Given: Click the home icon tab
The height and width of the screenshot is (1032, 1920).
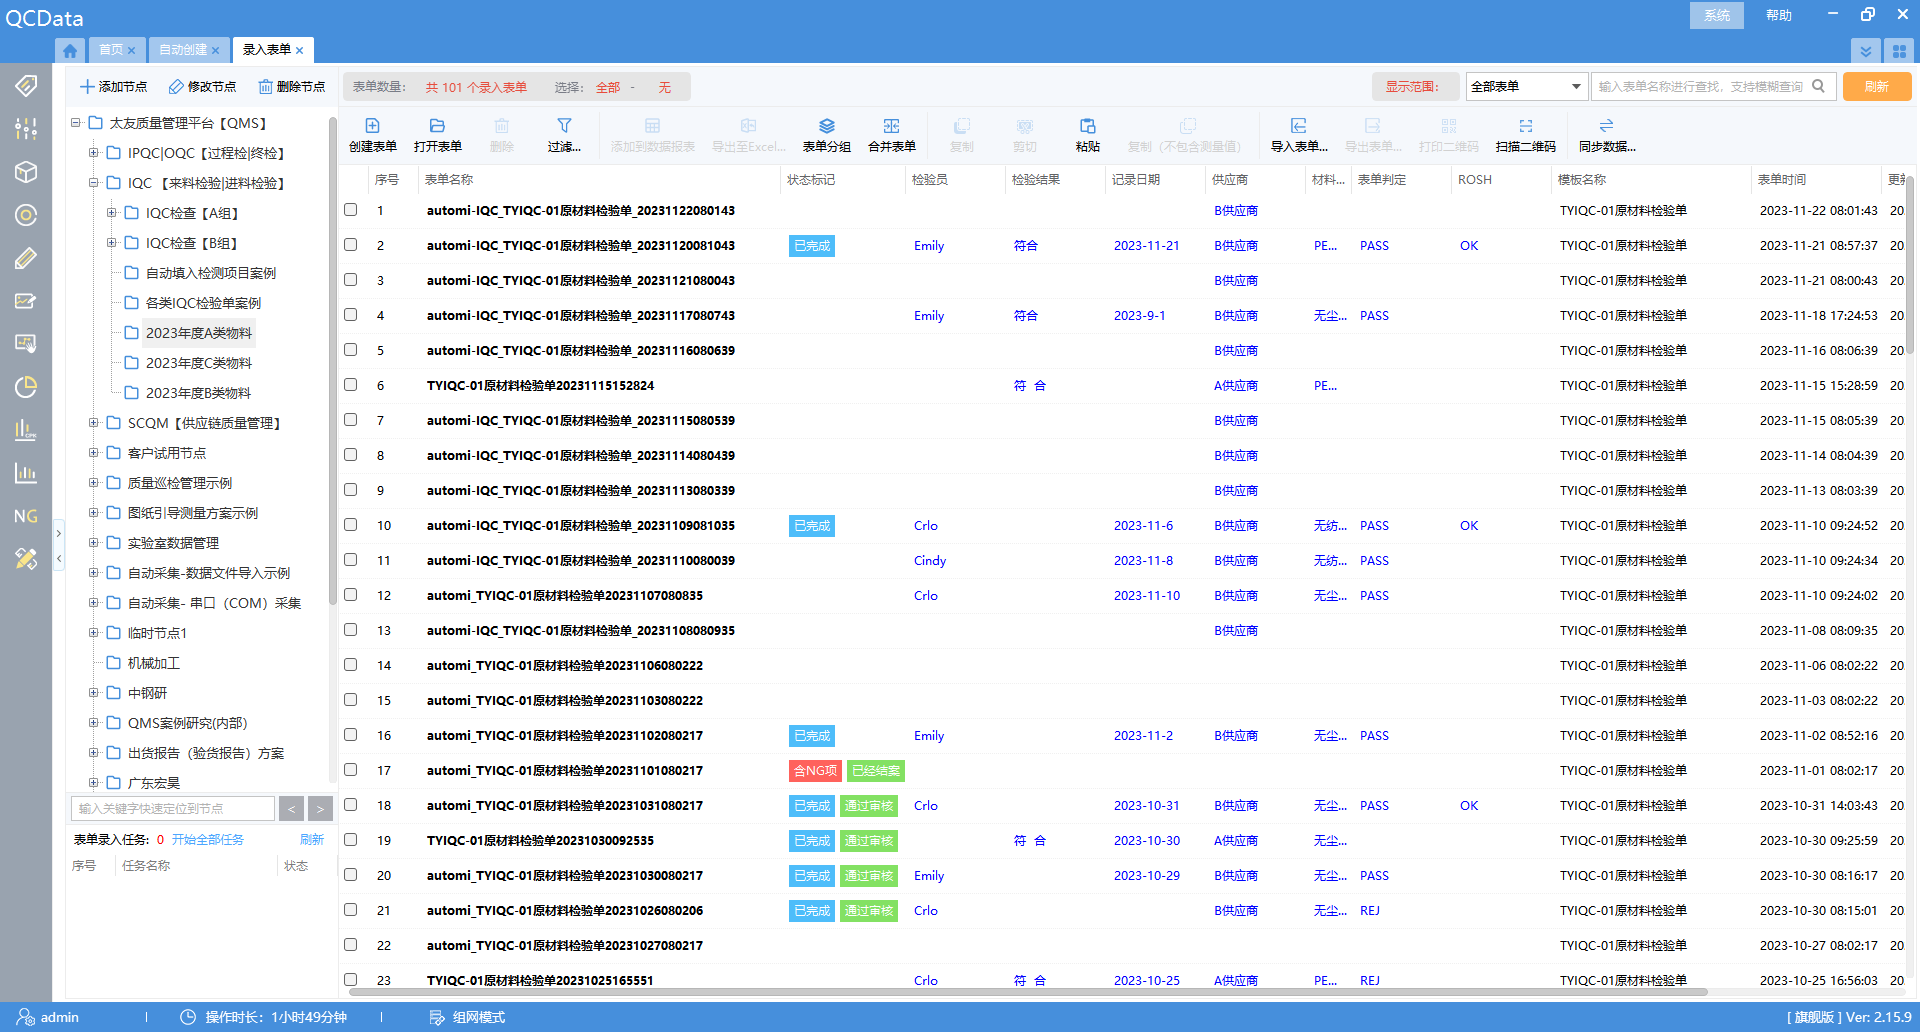Looking at the screenshot, I should [70, 50].
